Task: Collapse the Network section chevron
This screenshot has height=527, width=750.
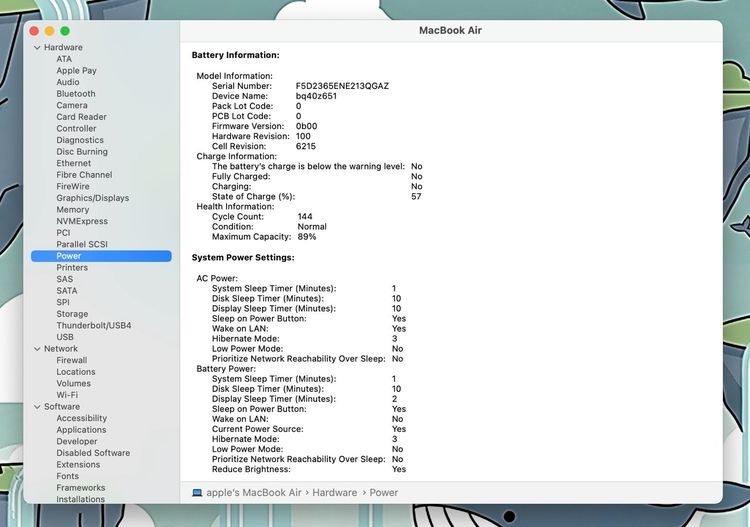Action: [x=37, y=349]
